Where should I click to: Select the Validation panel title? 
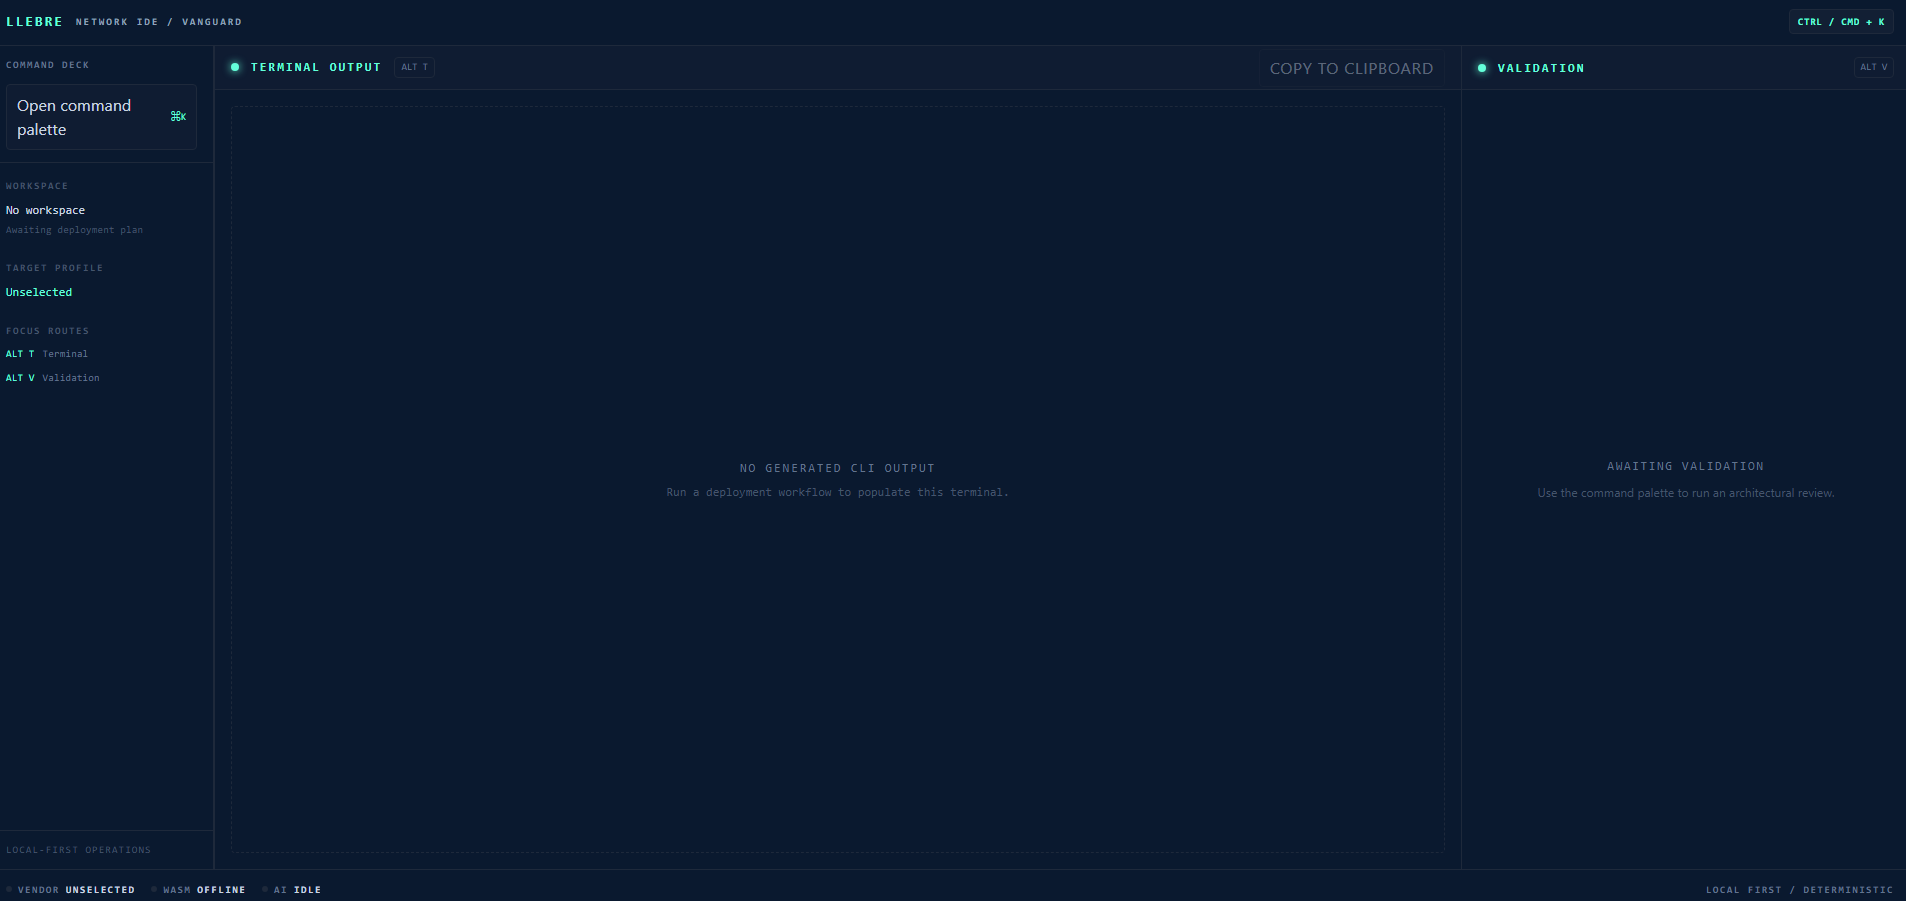1541,68
